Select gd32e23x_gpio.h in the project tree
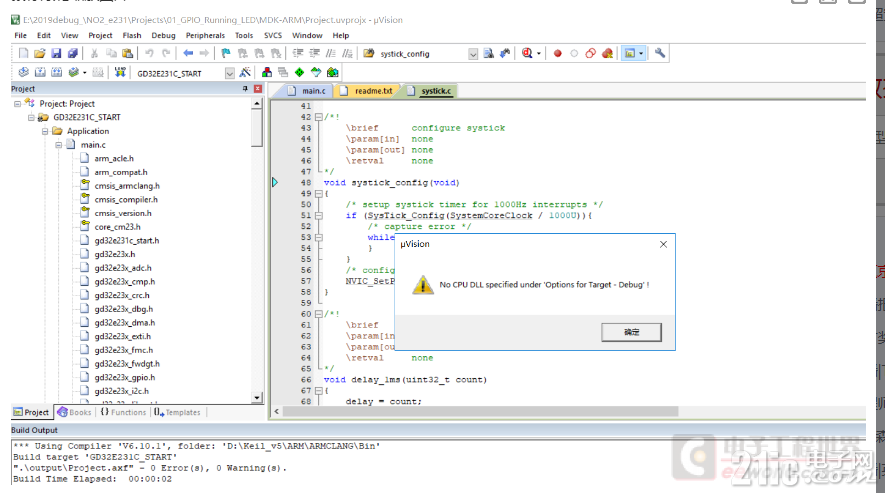Screen dimensions: 885x493 pos(124,377)
